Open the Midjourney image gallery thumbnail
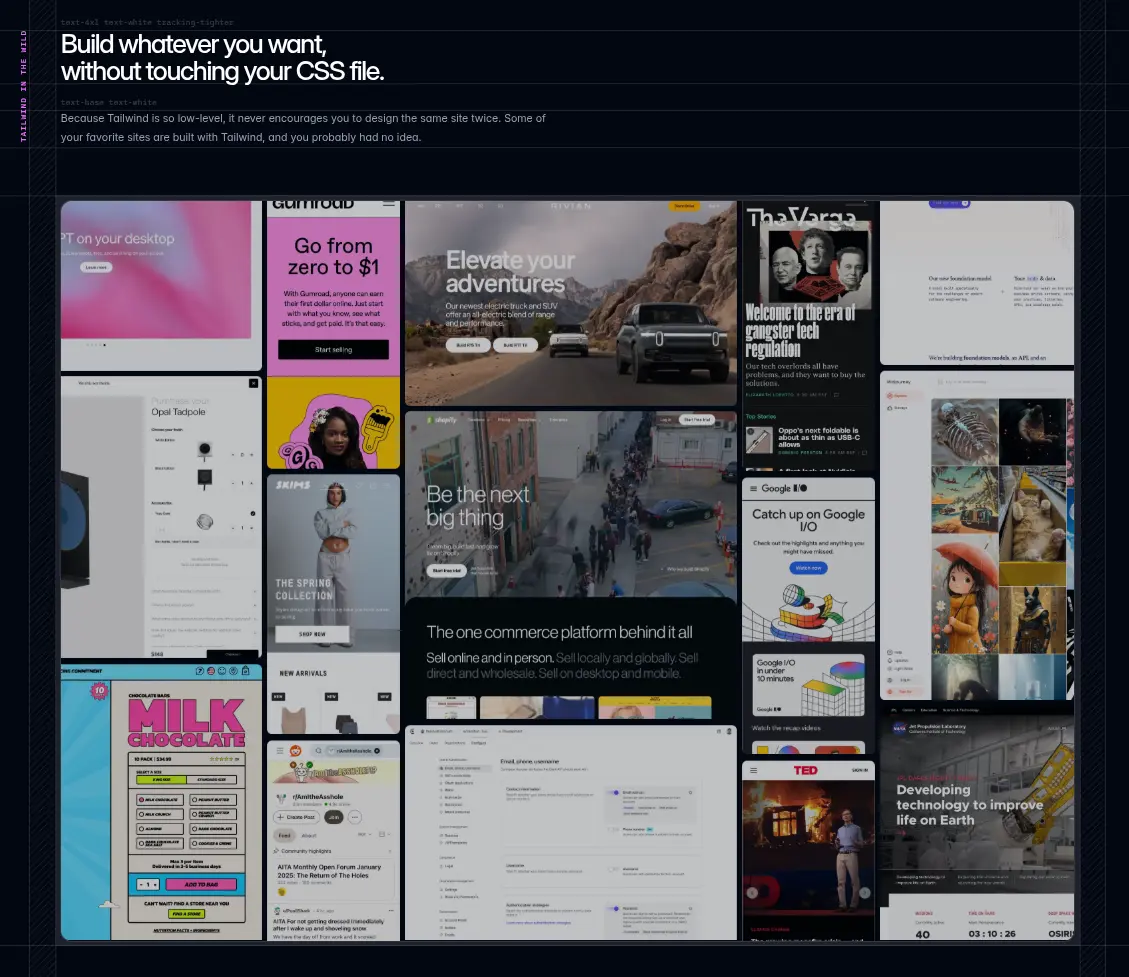This screenshot has height=977, width=1129. (977, 535)
